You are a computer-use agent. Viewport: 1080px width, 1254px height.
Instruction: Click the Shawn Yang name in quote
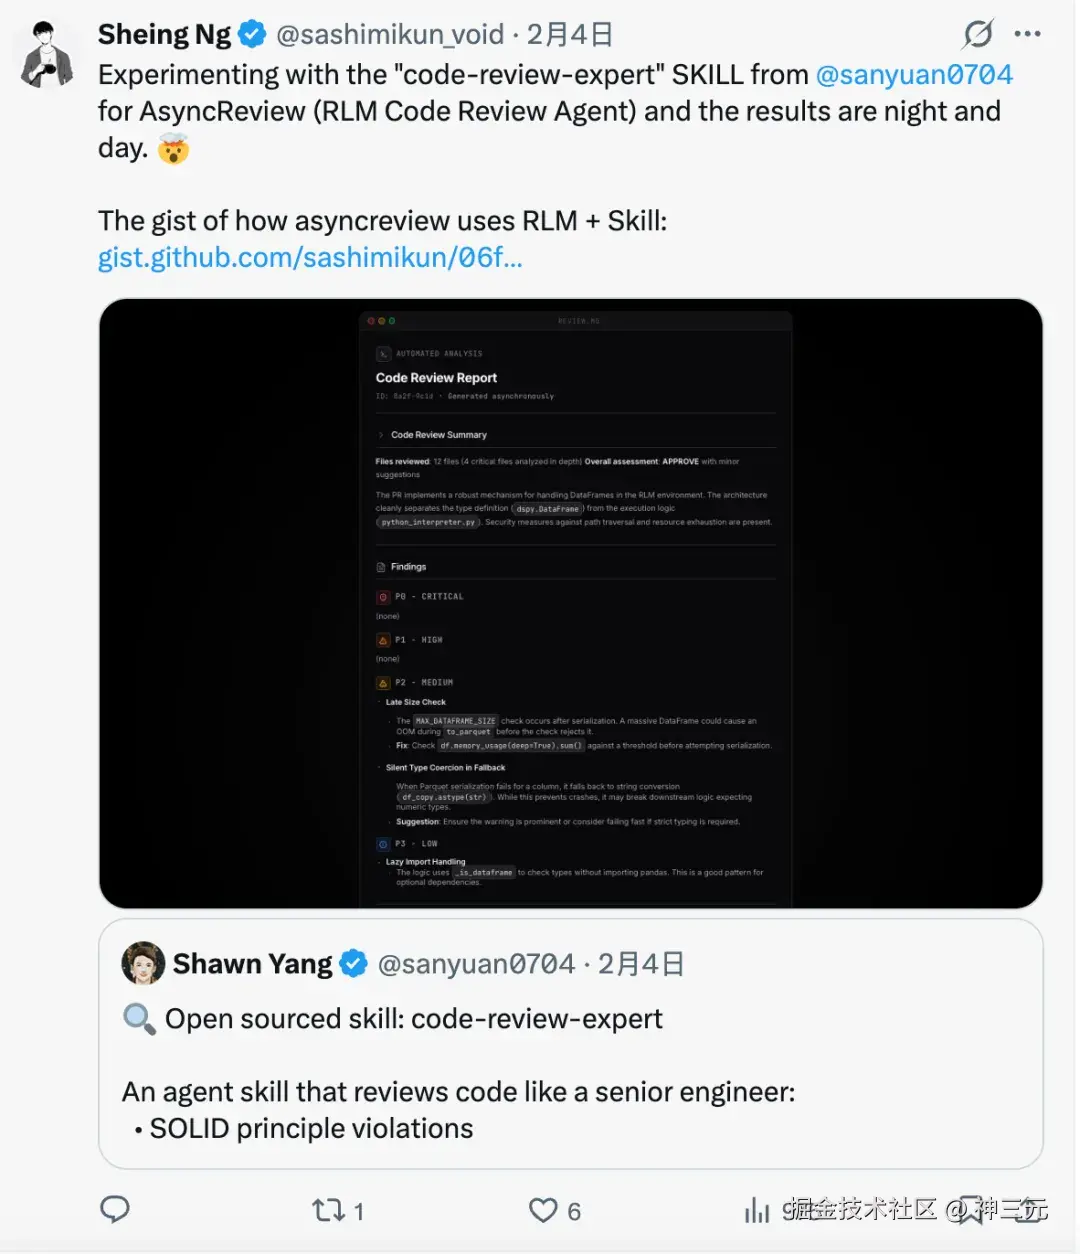[252, 964]
